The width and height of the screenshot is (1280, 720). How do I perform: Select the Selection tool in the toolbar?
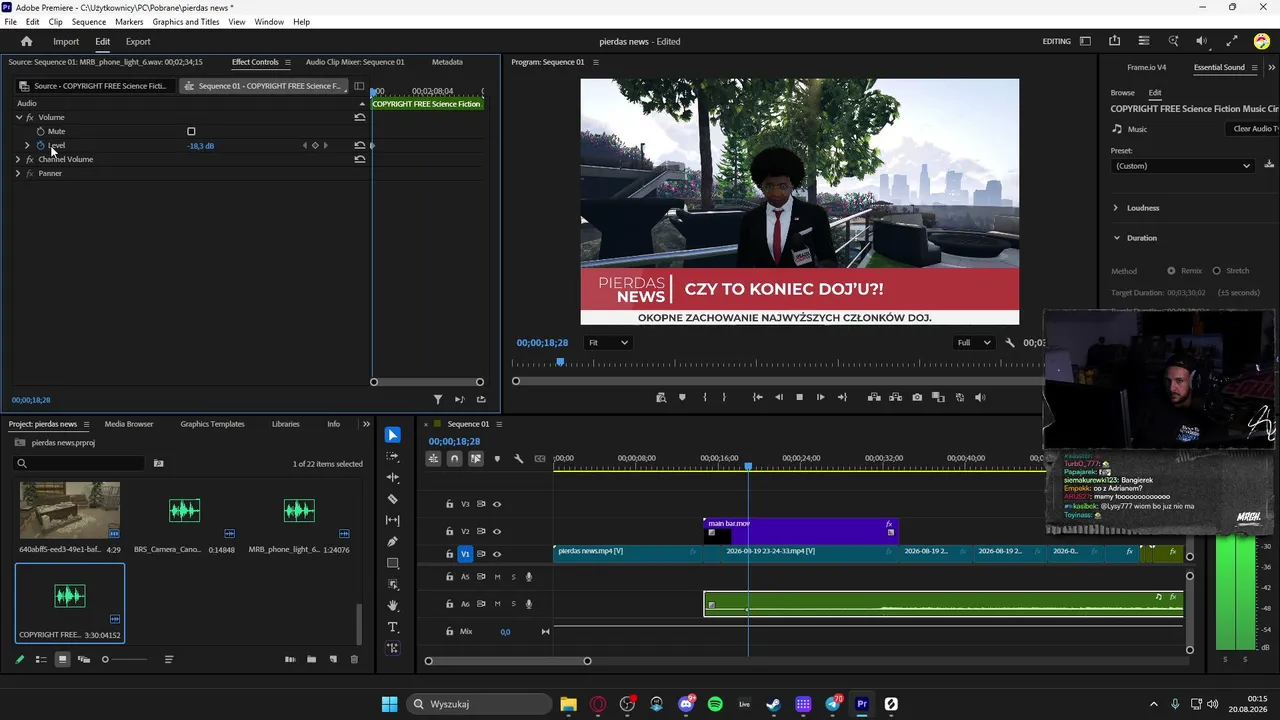click(392, 435)
